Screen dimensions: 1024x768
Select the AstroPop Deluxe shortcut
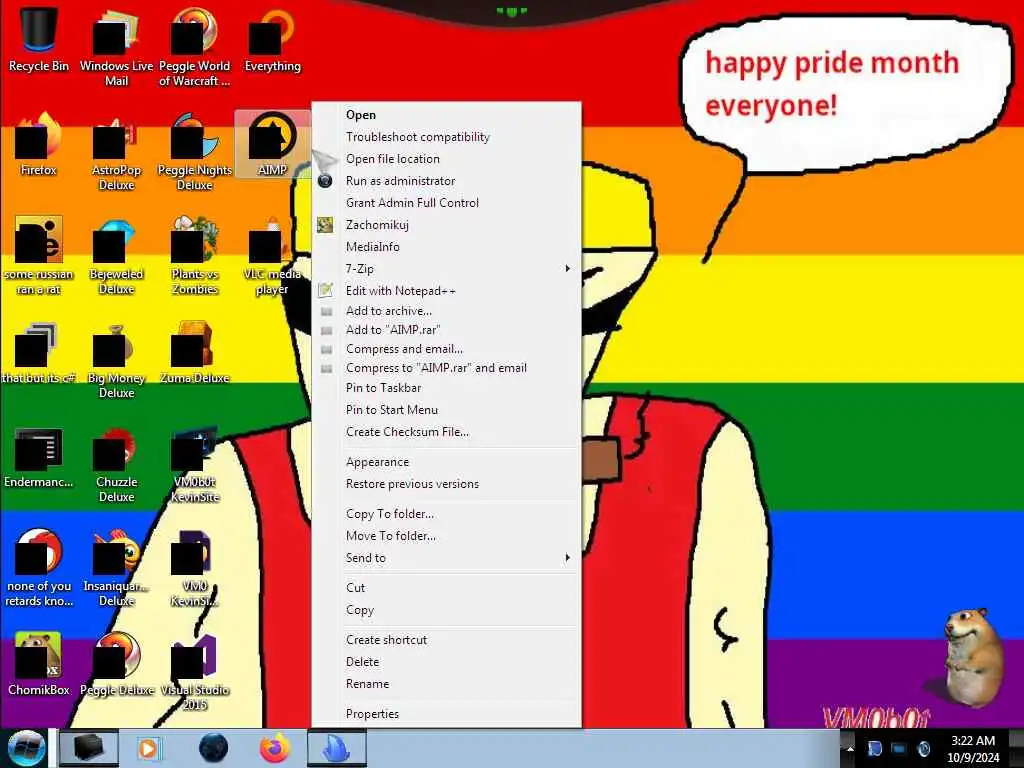[116, 152]
